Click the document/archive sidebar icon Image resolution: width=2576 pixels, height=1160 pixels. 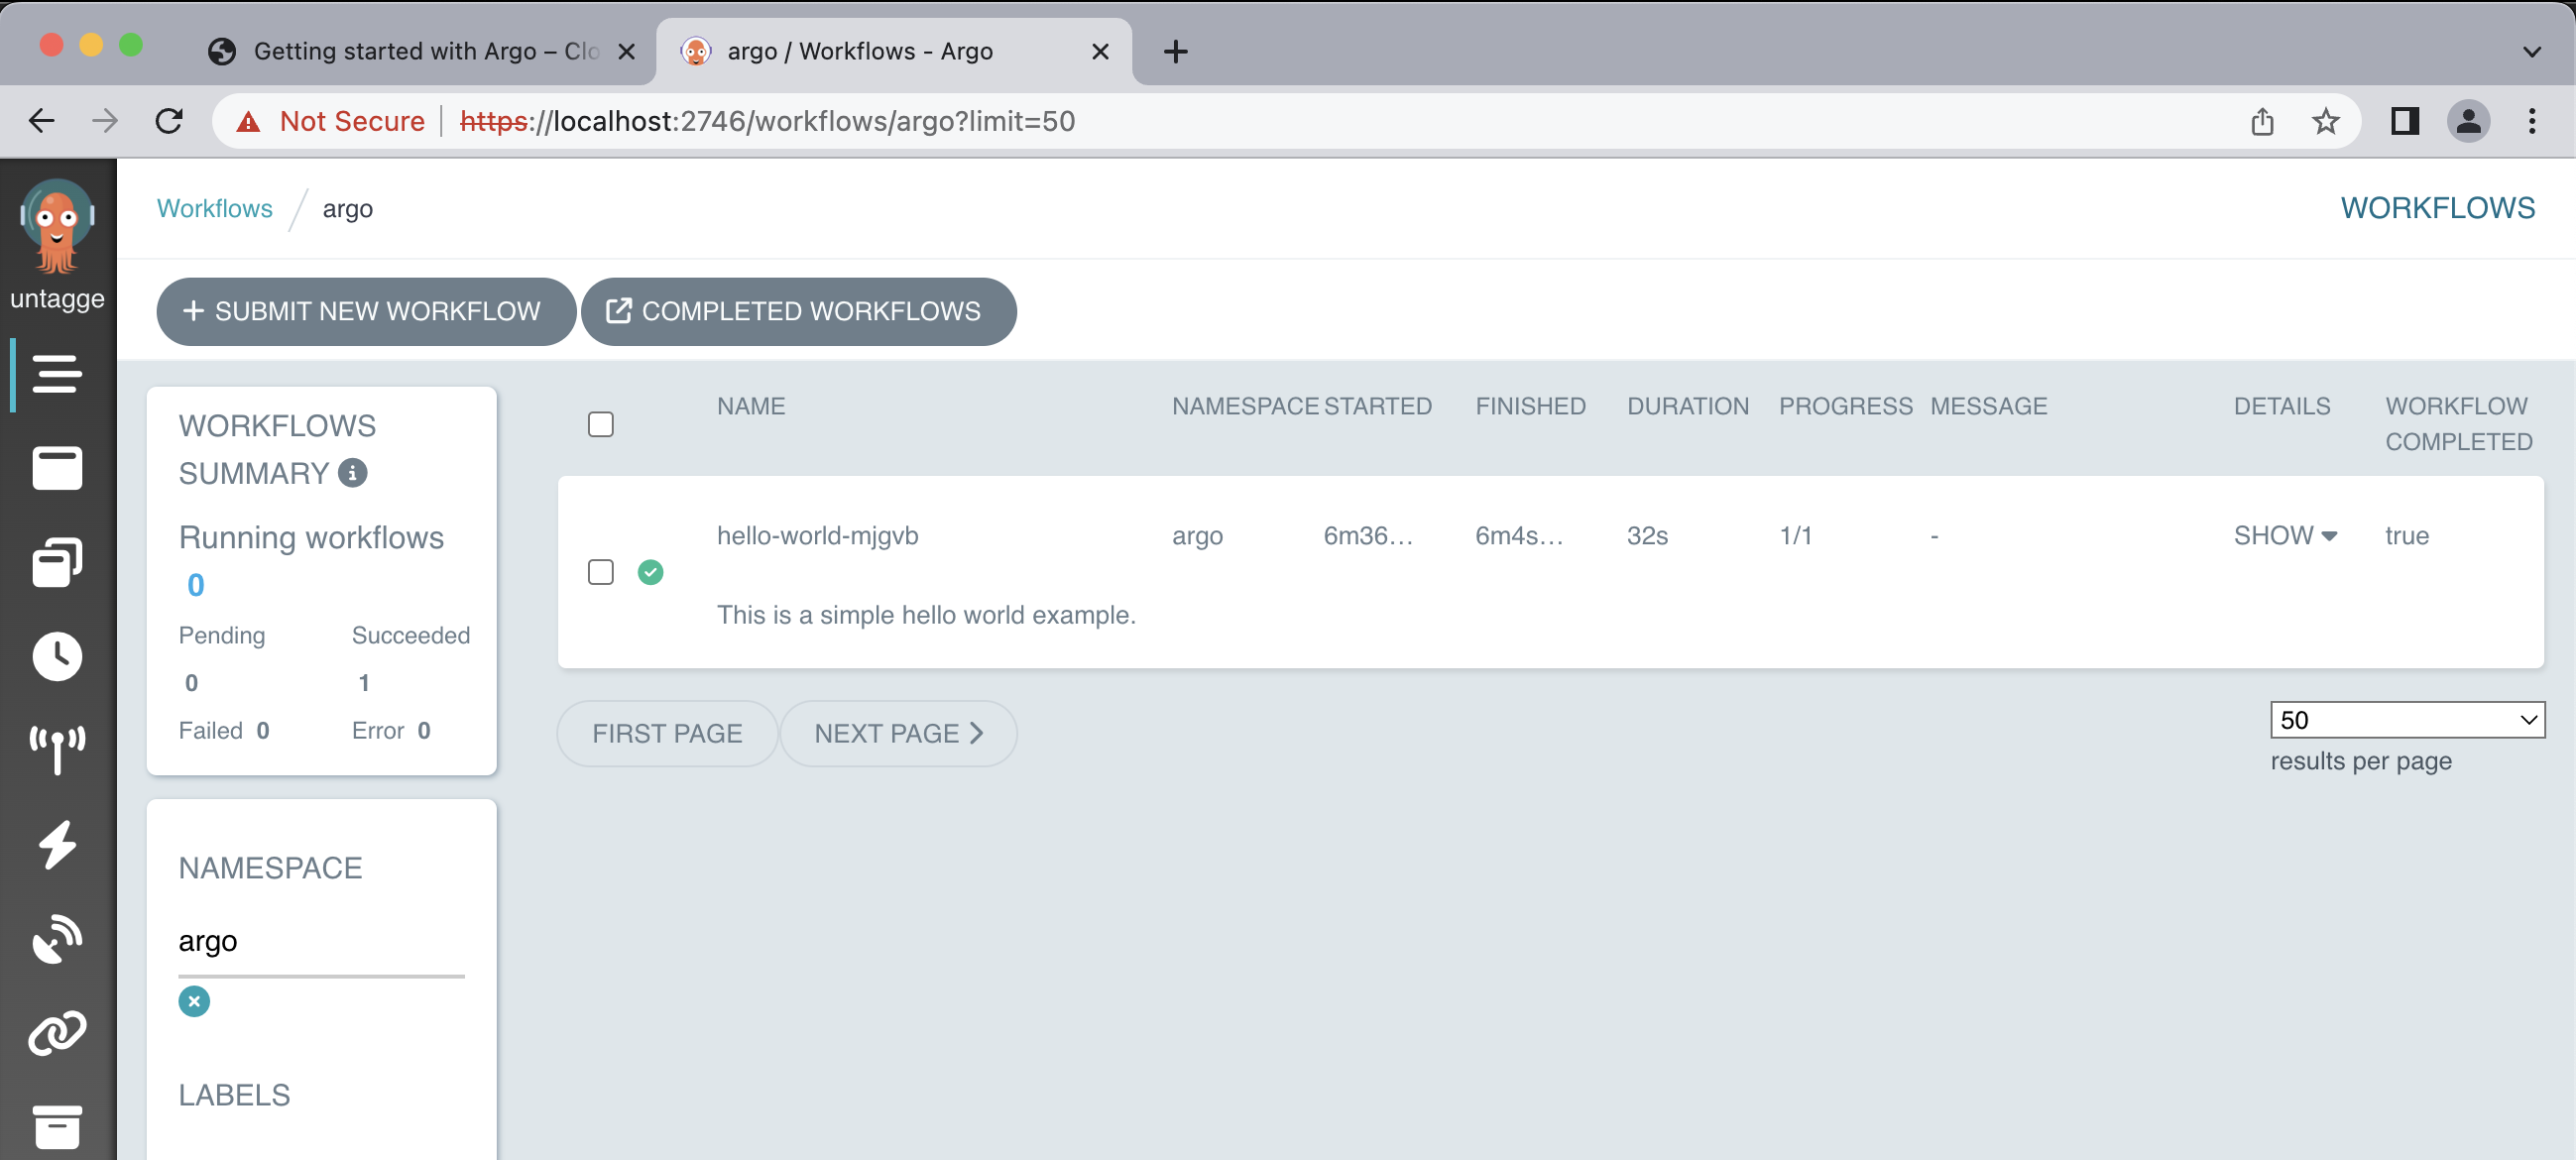click(56, 1129)
